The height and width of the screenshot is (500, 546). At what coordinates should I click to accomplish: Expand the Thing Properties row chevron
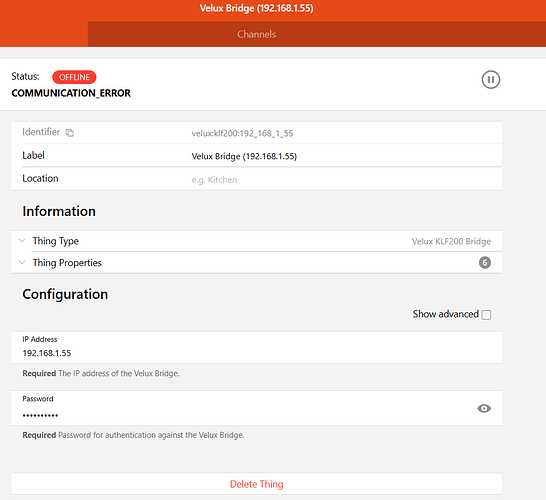22,262
